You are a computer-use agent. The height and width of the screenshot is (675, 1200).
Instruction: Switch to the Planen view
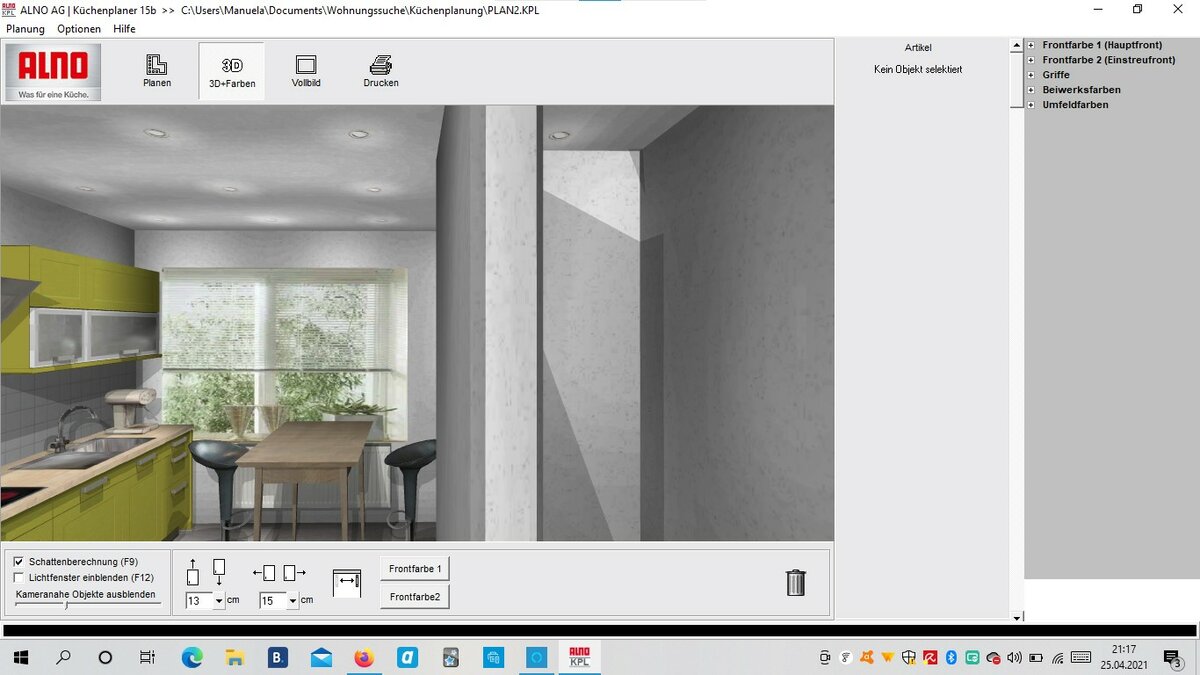click(157, 70)
